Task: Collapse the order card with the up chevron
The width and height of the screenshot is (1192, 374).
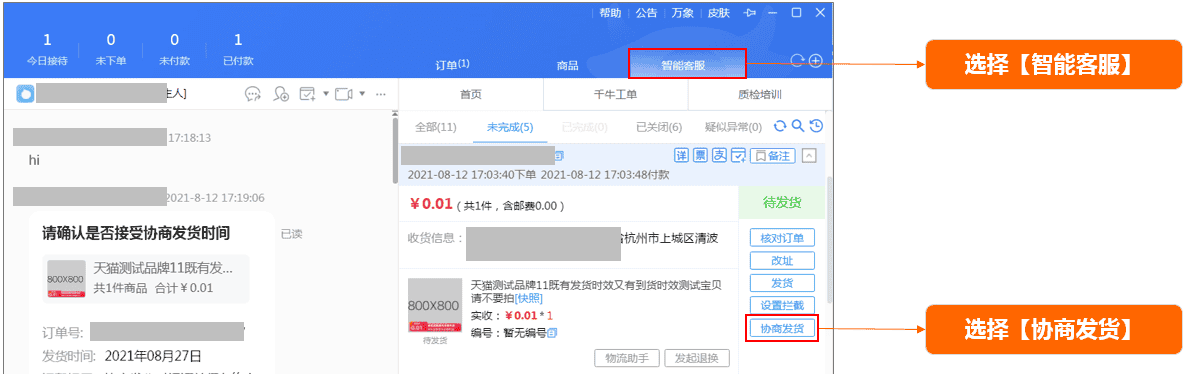Action: [x=810, y=155]
